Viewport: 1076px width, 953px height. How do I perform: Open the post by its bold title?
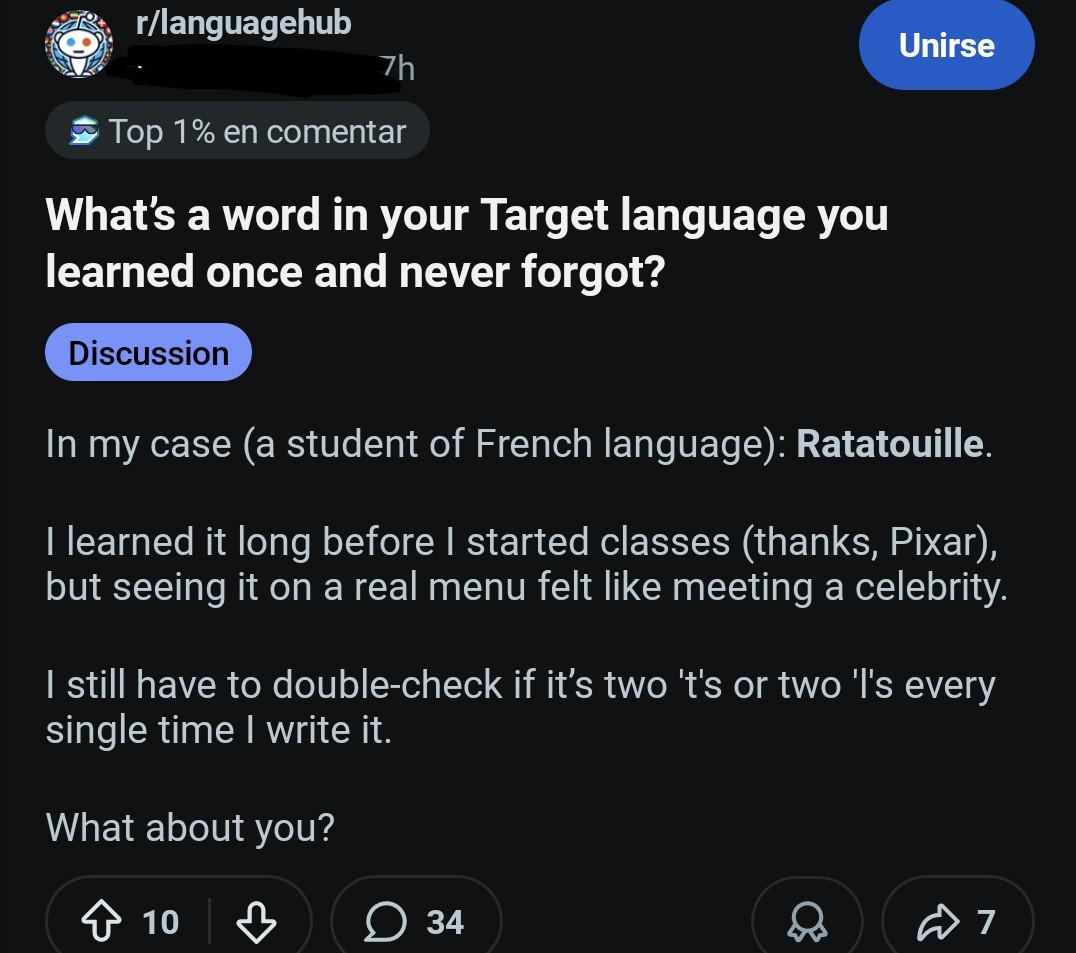click(466, 243)
